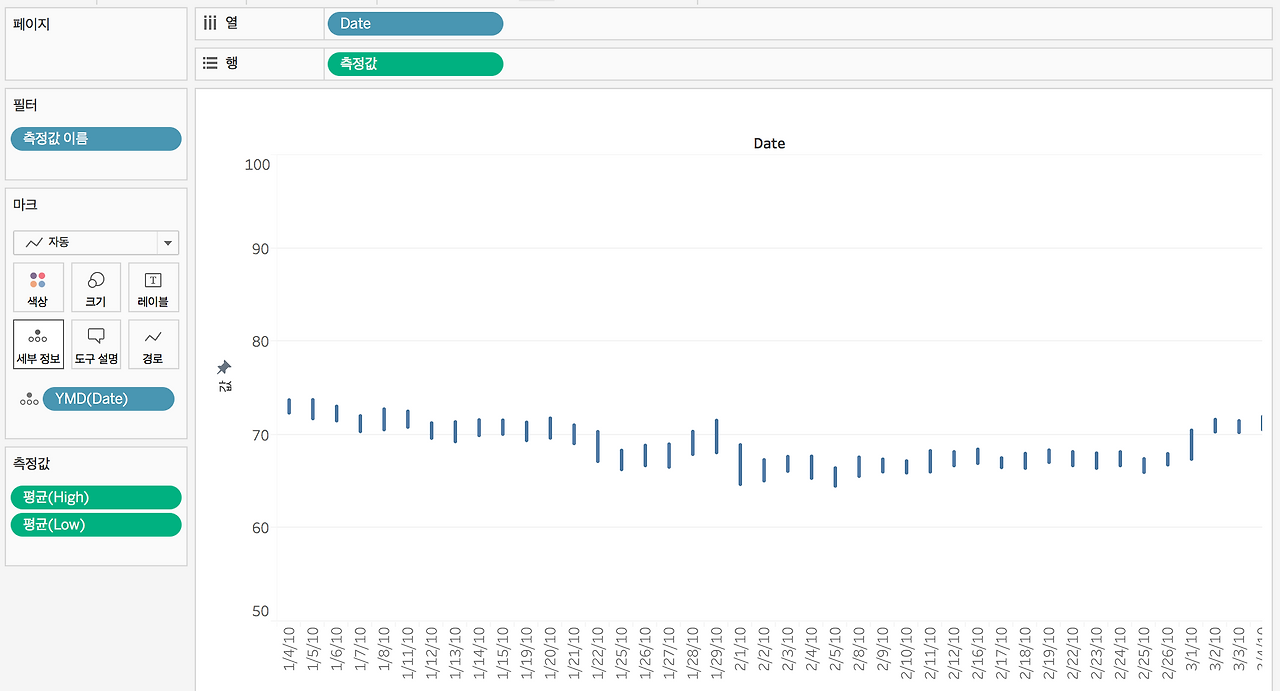Click the 70 axis label
This screenshot has width=1280, height=691.
(x=260, y=435)
